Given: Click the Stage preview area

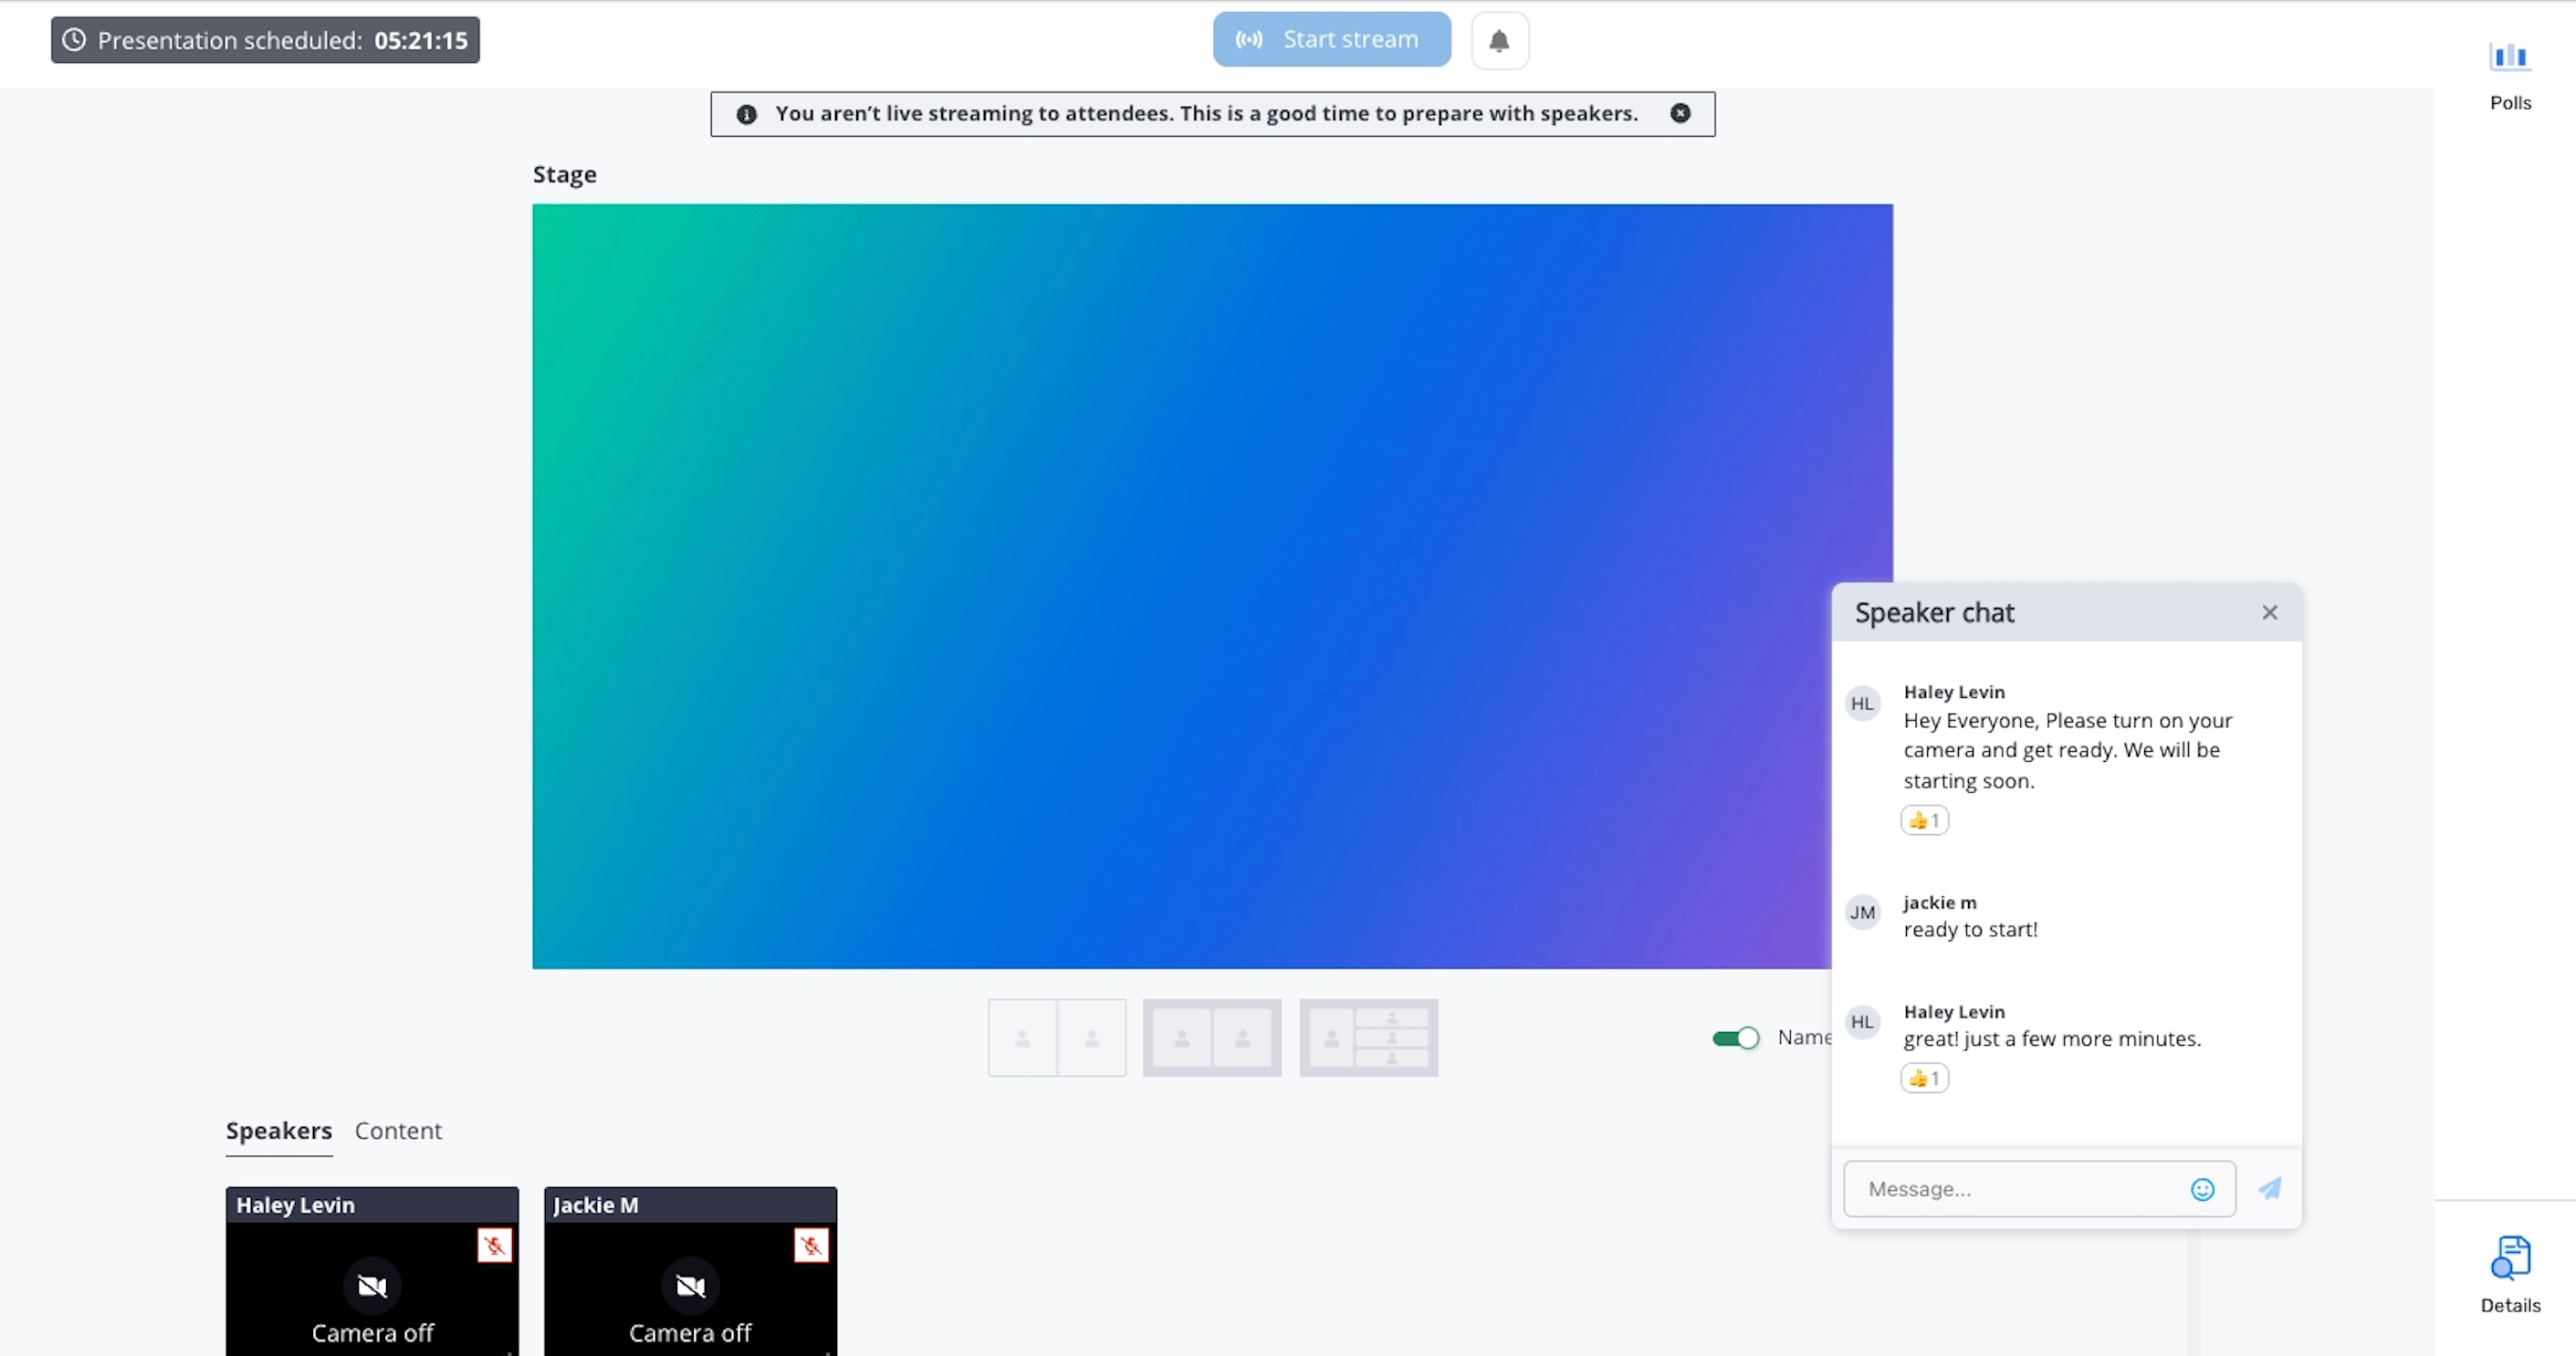Looking at the screenshot, I should 1212,586.
